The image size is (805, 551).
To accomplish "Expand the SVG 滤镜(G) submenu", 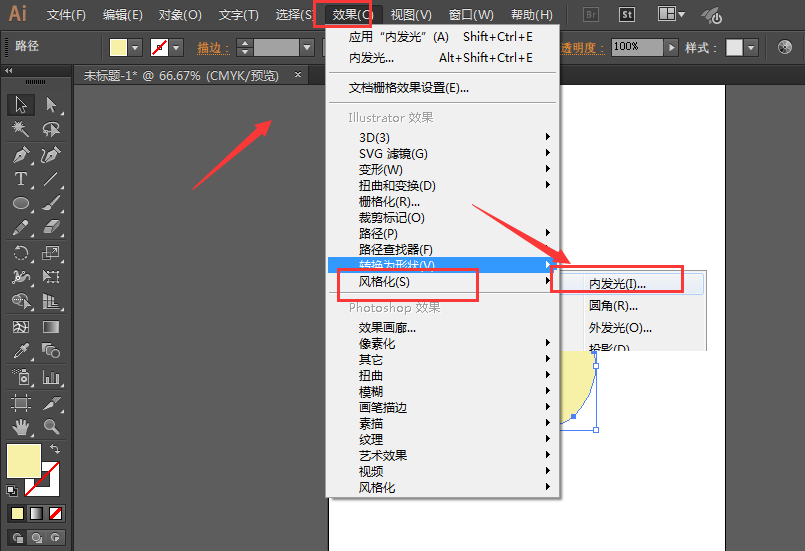I will pos(444,153).
